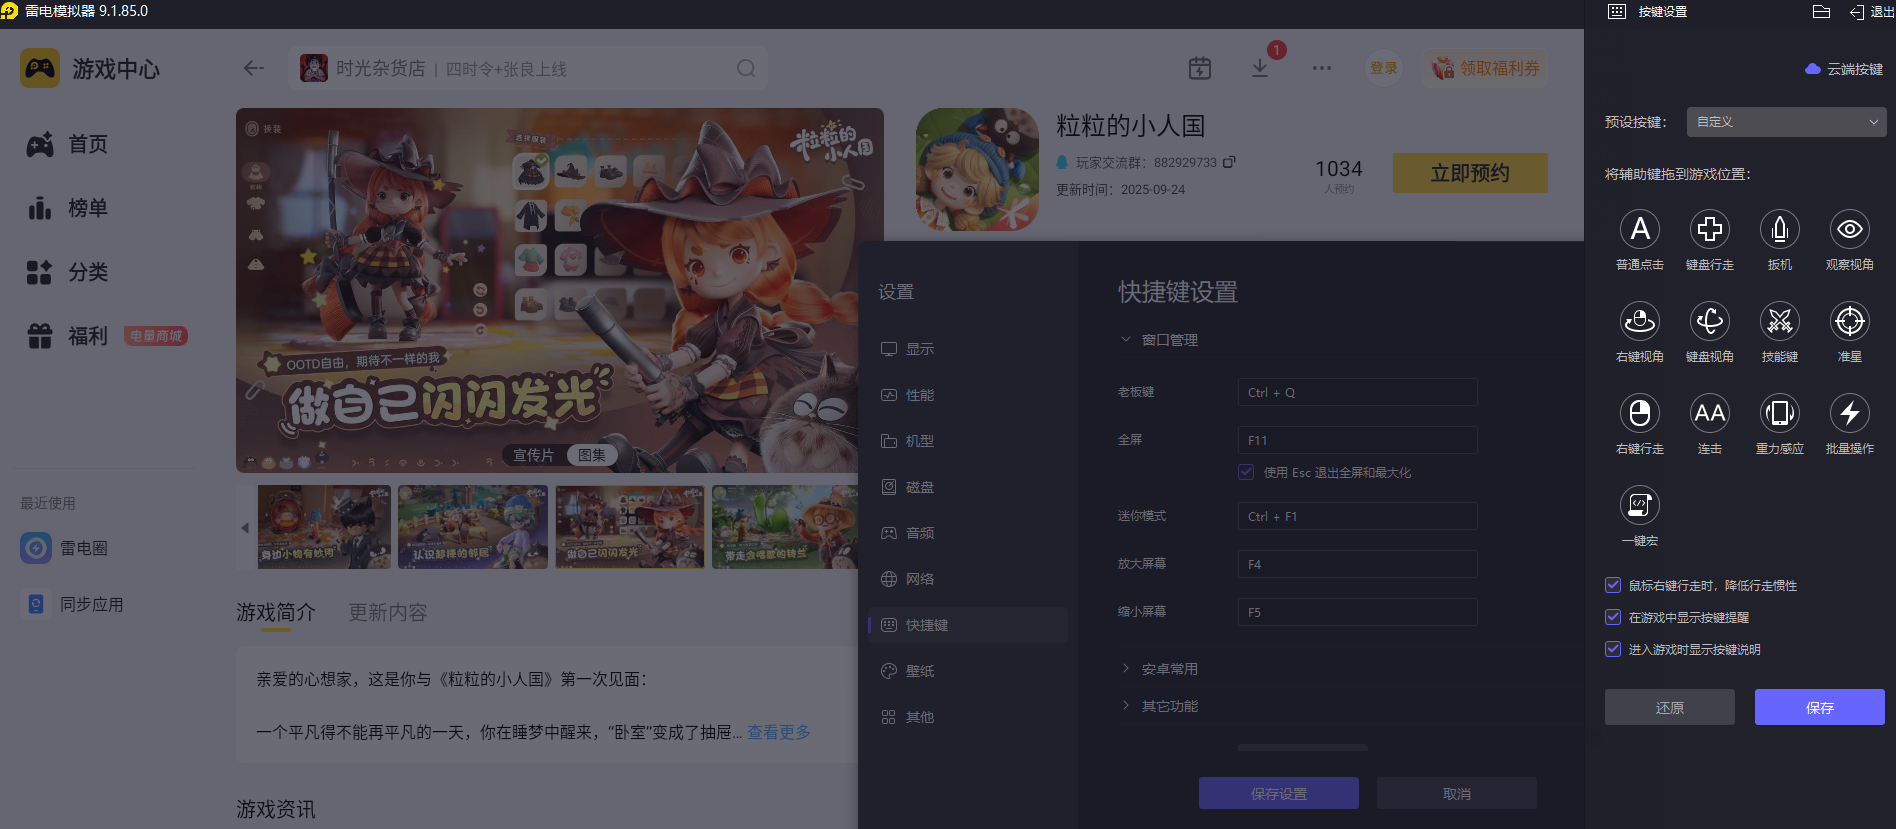Click the 云端按键 cloud keymap icon
Image resolution: width=1896 pixels, height=829 pixels.
1813,69
